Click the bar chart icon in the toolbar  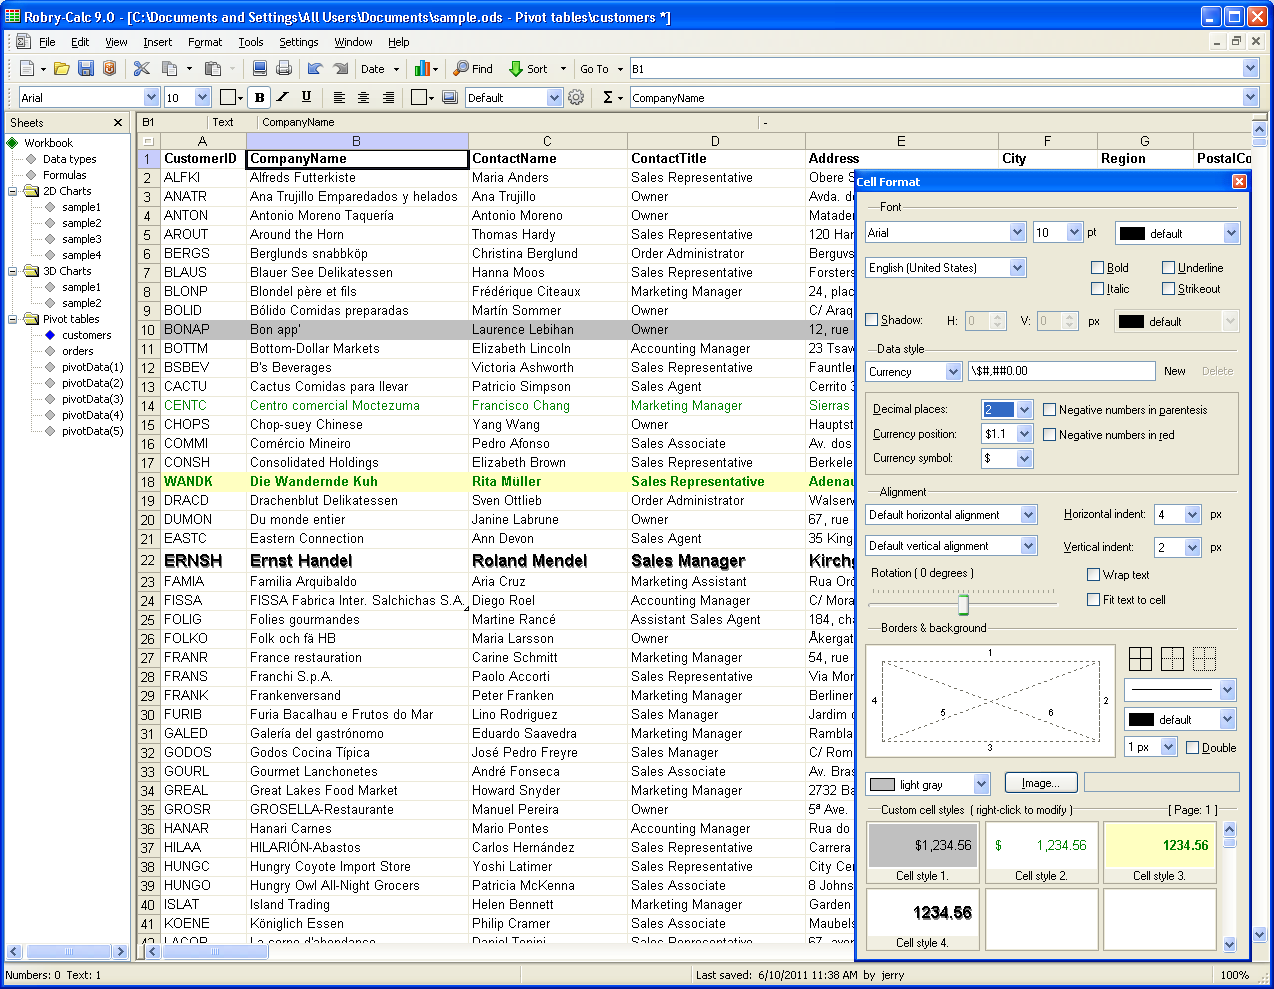click(422, 69)
